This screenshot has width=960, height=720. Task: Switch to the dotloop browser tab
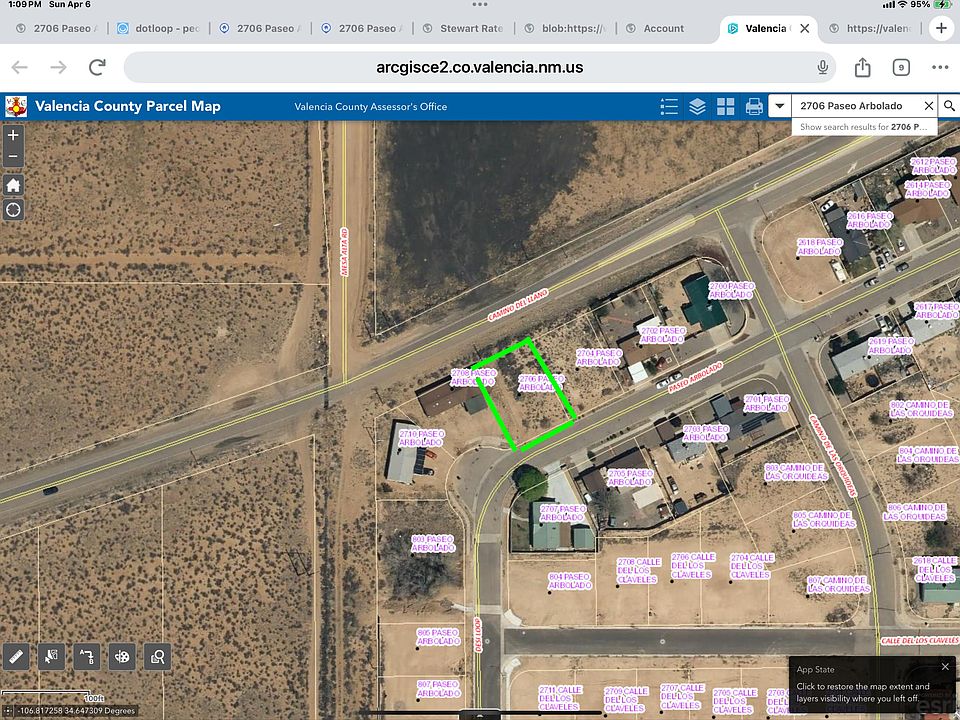[159, 28]
